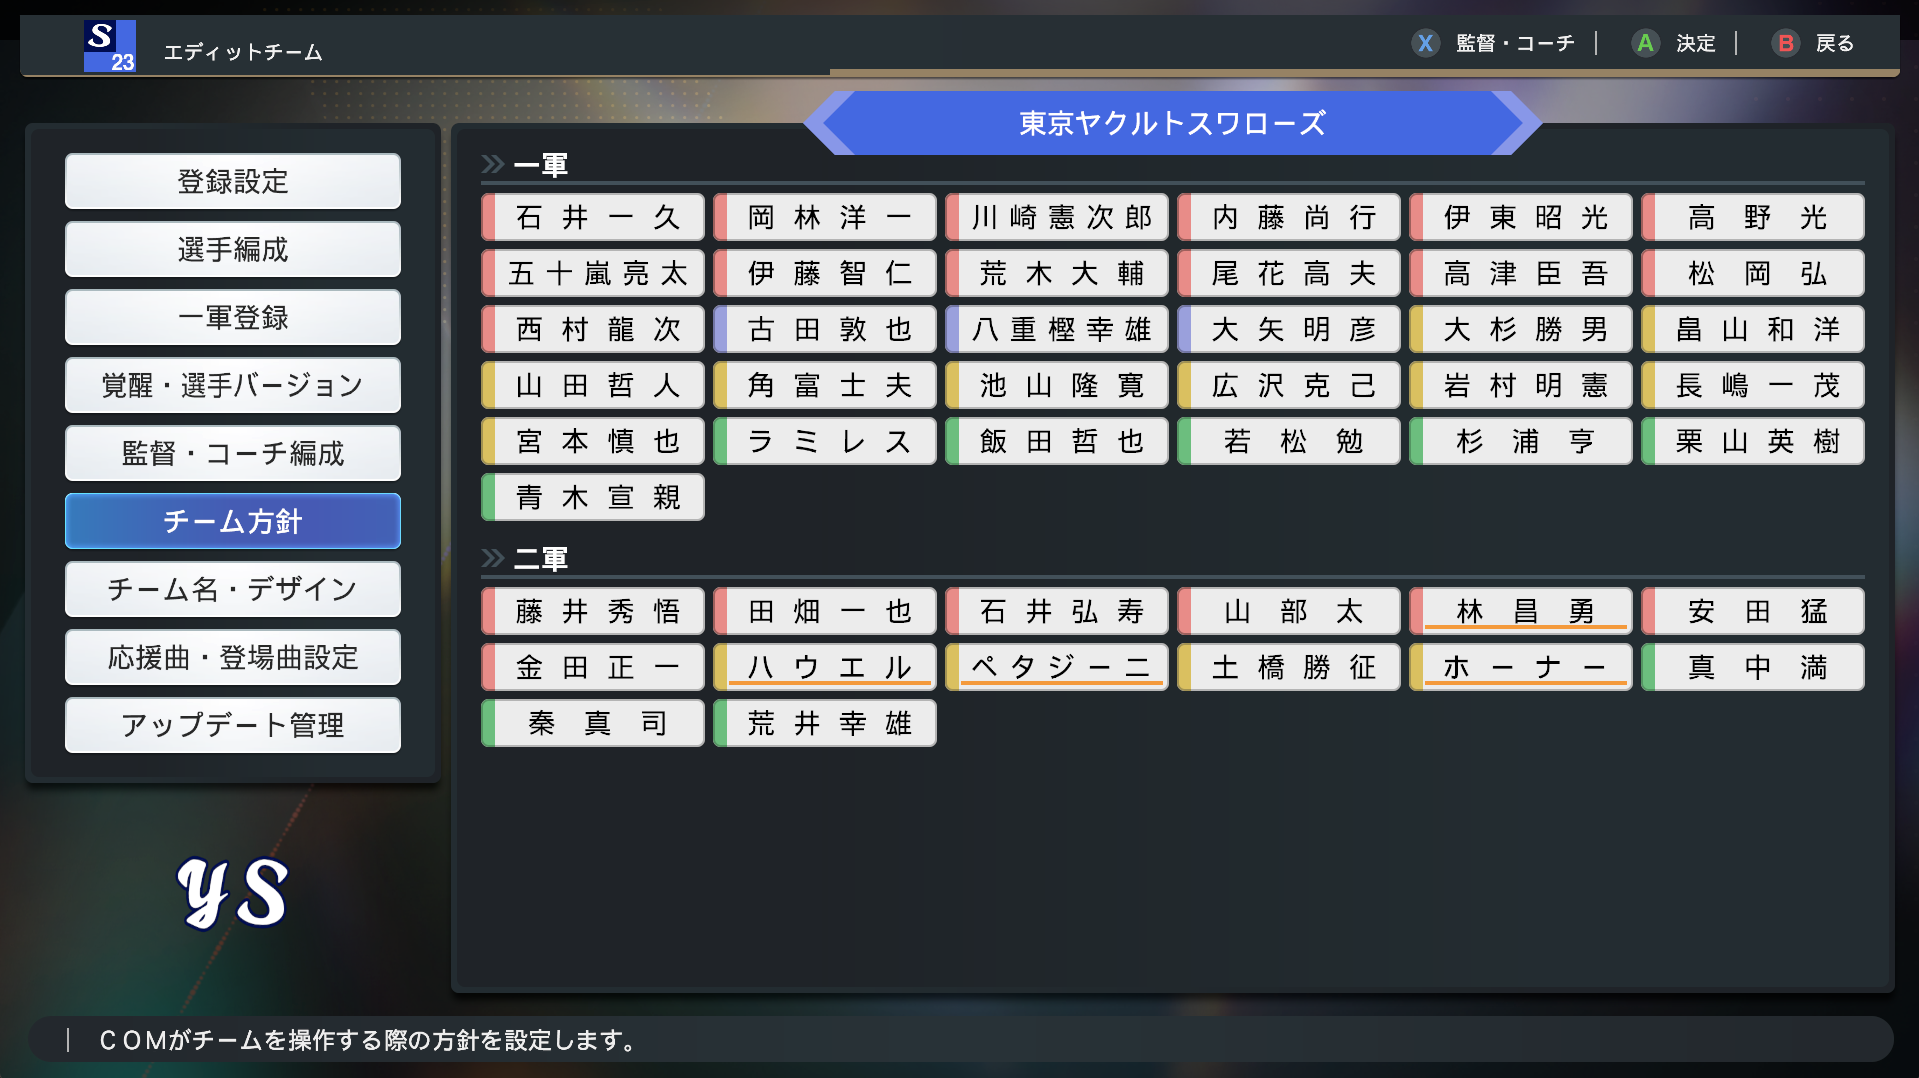Select player 古田敦也 from the roster
The width and height of the screenshot is (1919, 1078).
click(826, 329)
